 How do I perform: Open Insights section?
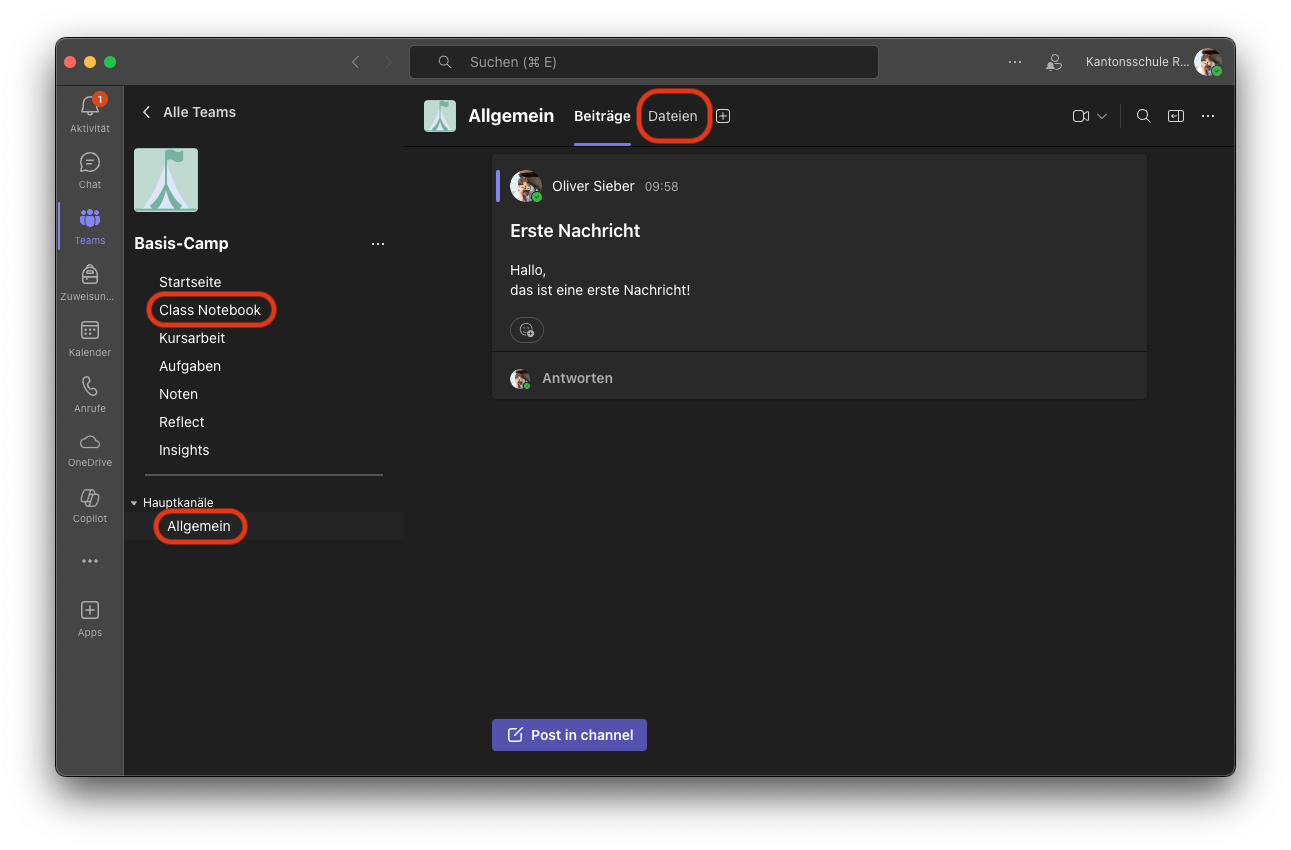pos(184,450)
